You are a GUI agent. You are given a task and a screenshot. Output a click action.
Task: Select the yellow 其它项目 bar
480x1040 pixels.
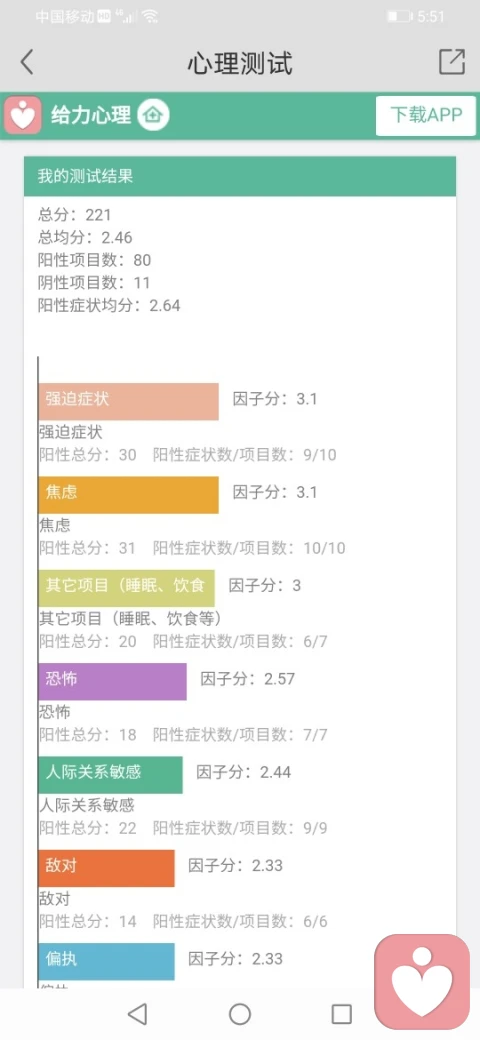tap(126, 588)
